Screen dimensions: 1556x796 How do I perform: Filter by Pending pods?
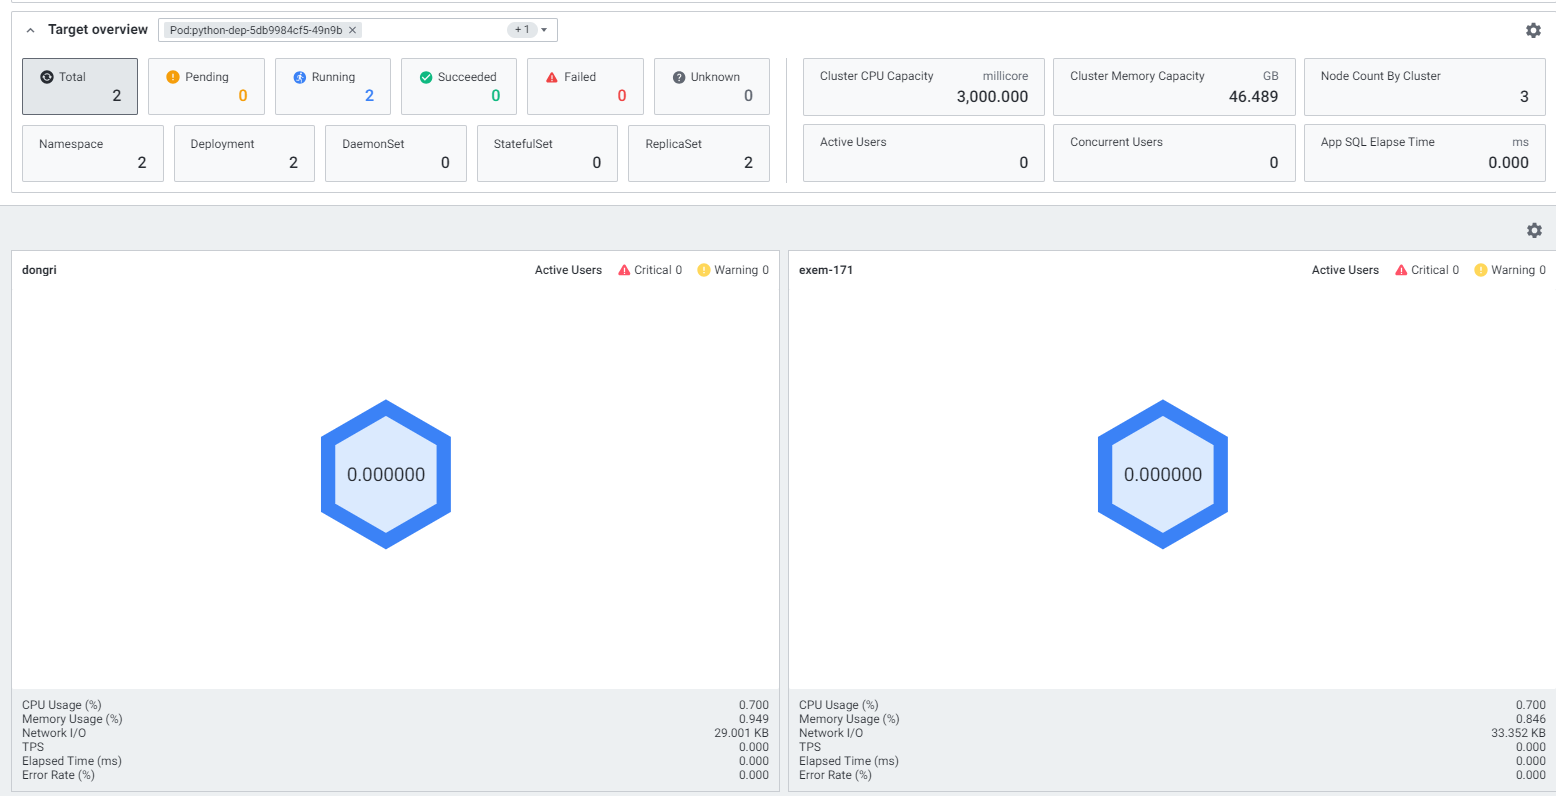[206, 86]
